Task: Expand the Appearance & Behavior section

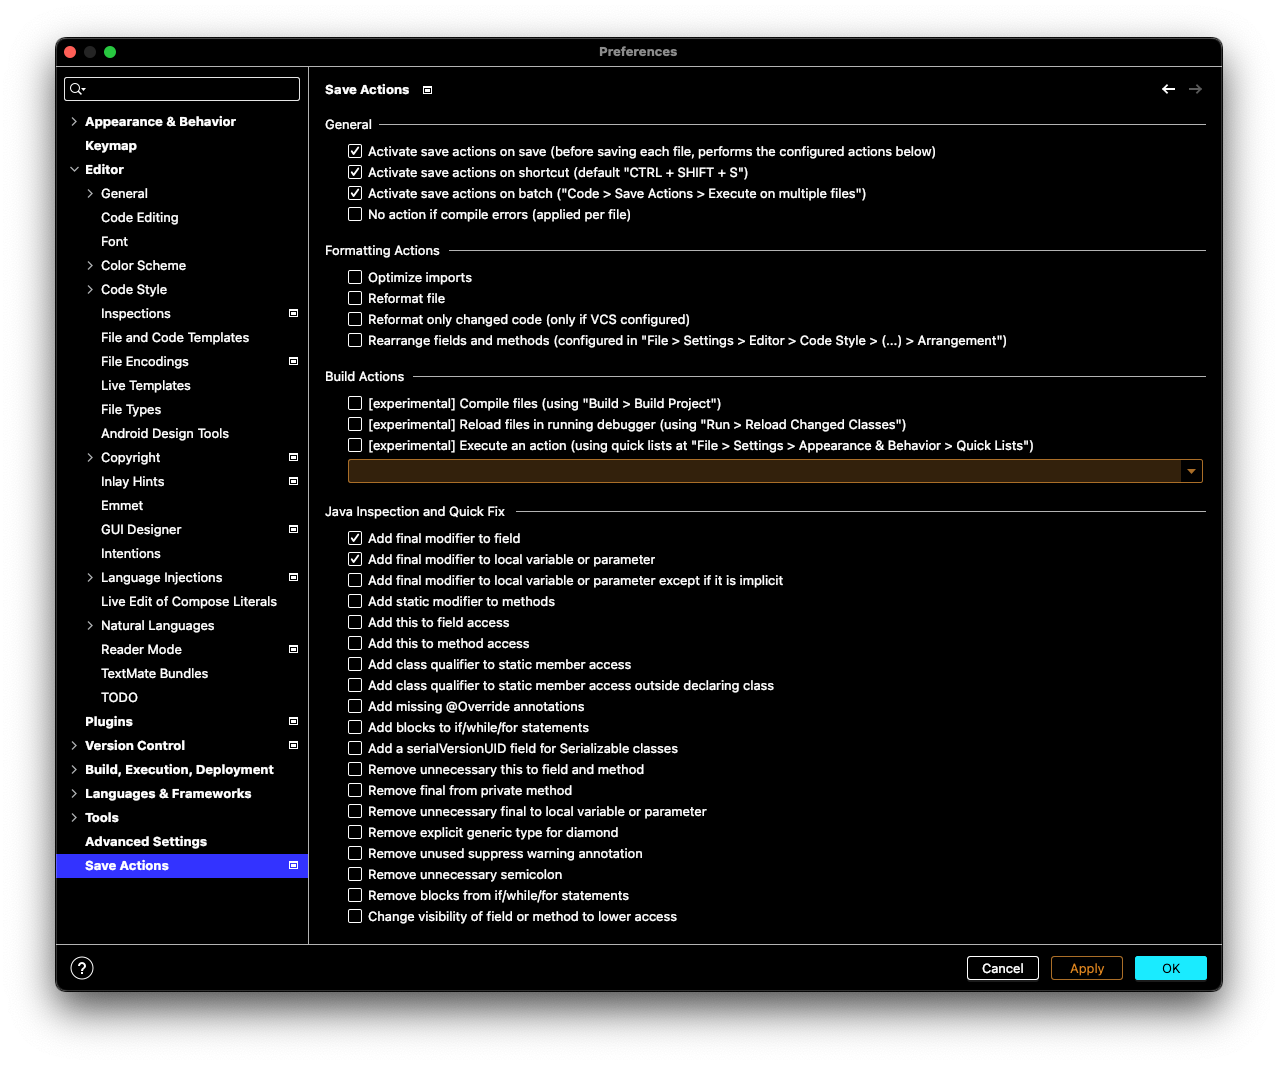Action: (74, 122)
